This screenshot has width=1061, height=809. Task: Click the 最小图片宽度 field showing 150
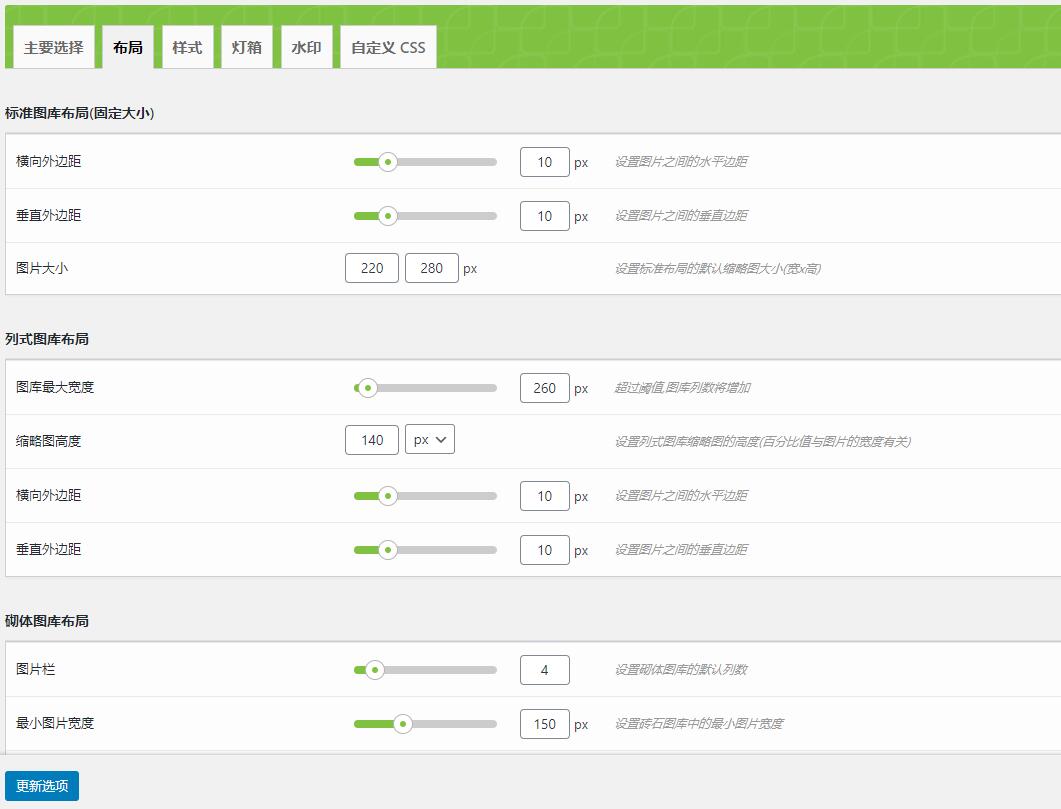[x=545, y=724]
